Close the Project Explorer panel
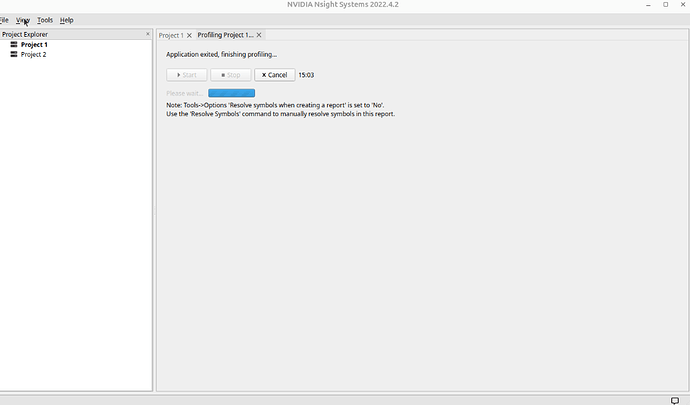 click(147, 34)
